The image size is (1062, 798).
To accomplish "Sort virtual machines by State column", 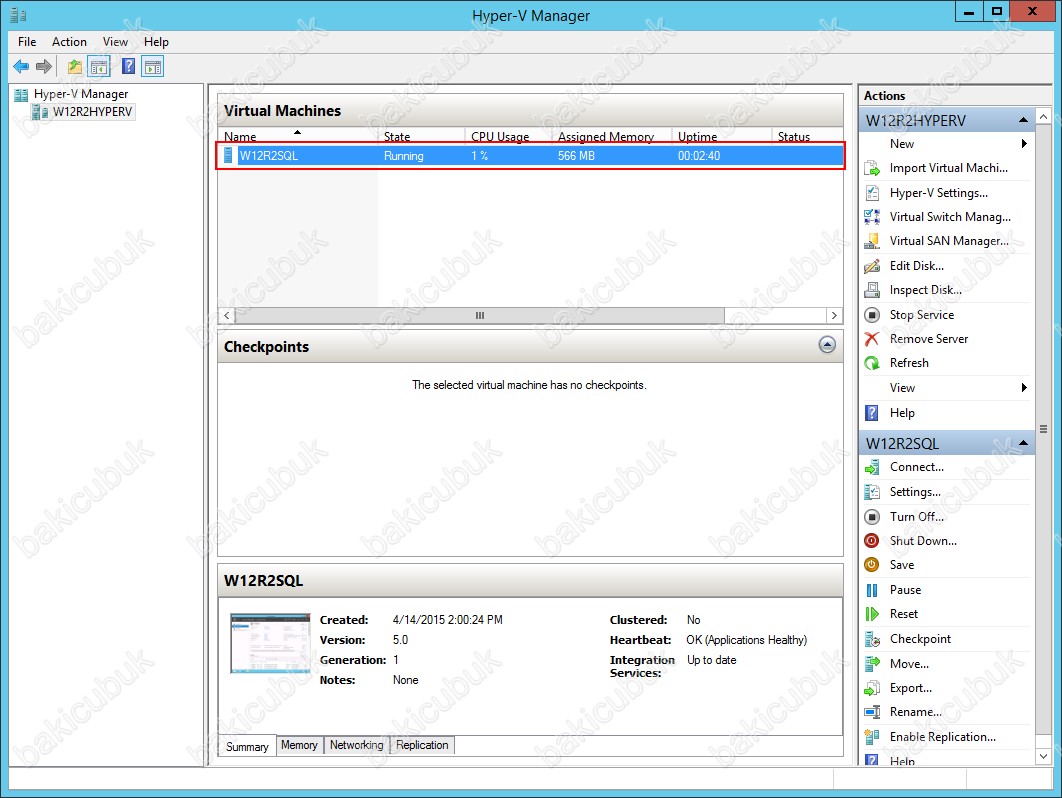I will click(x=421, y=136).
